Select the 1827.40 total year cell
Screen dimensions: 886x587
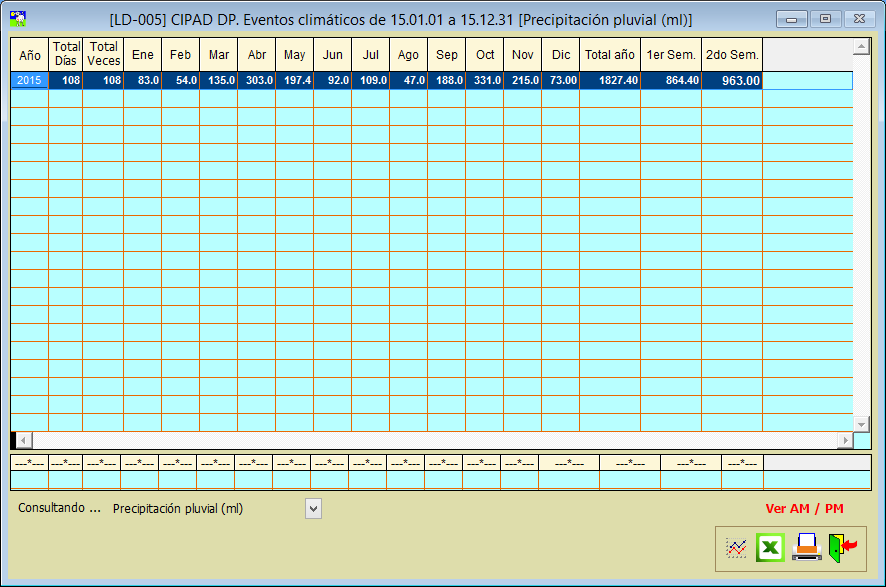click(610, 81)
